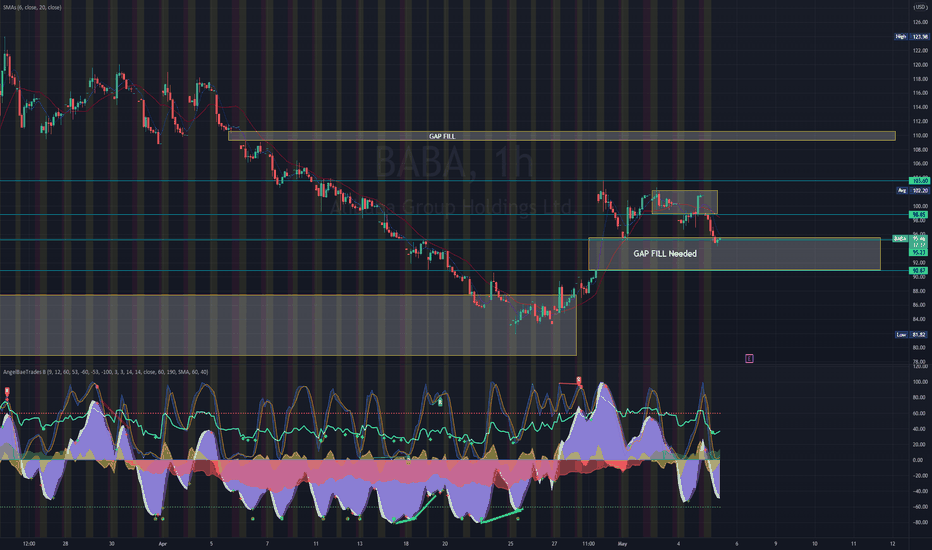The image size is (932, 550).
Task: Open the SMAs indicator legend
Action: [32, 7]
